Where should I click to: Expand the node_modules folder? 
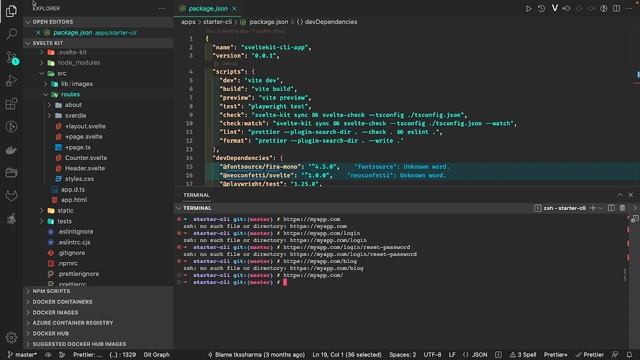(98, 62)
